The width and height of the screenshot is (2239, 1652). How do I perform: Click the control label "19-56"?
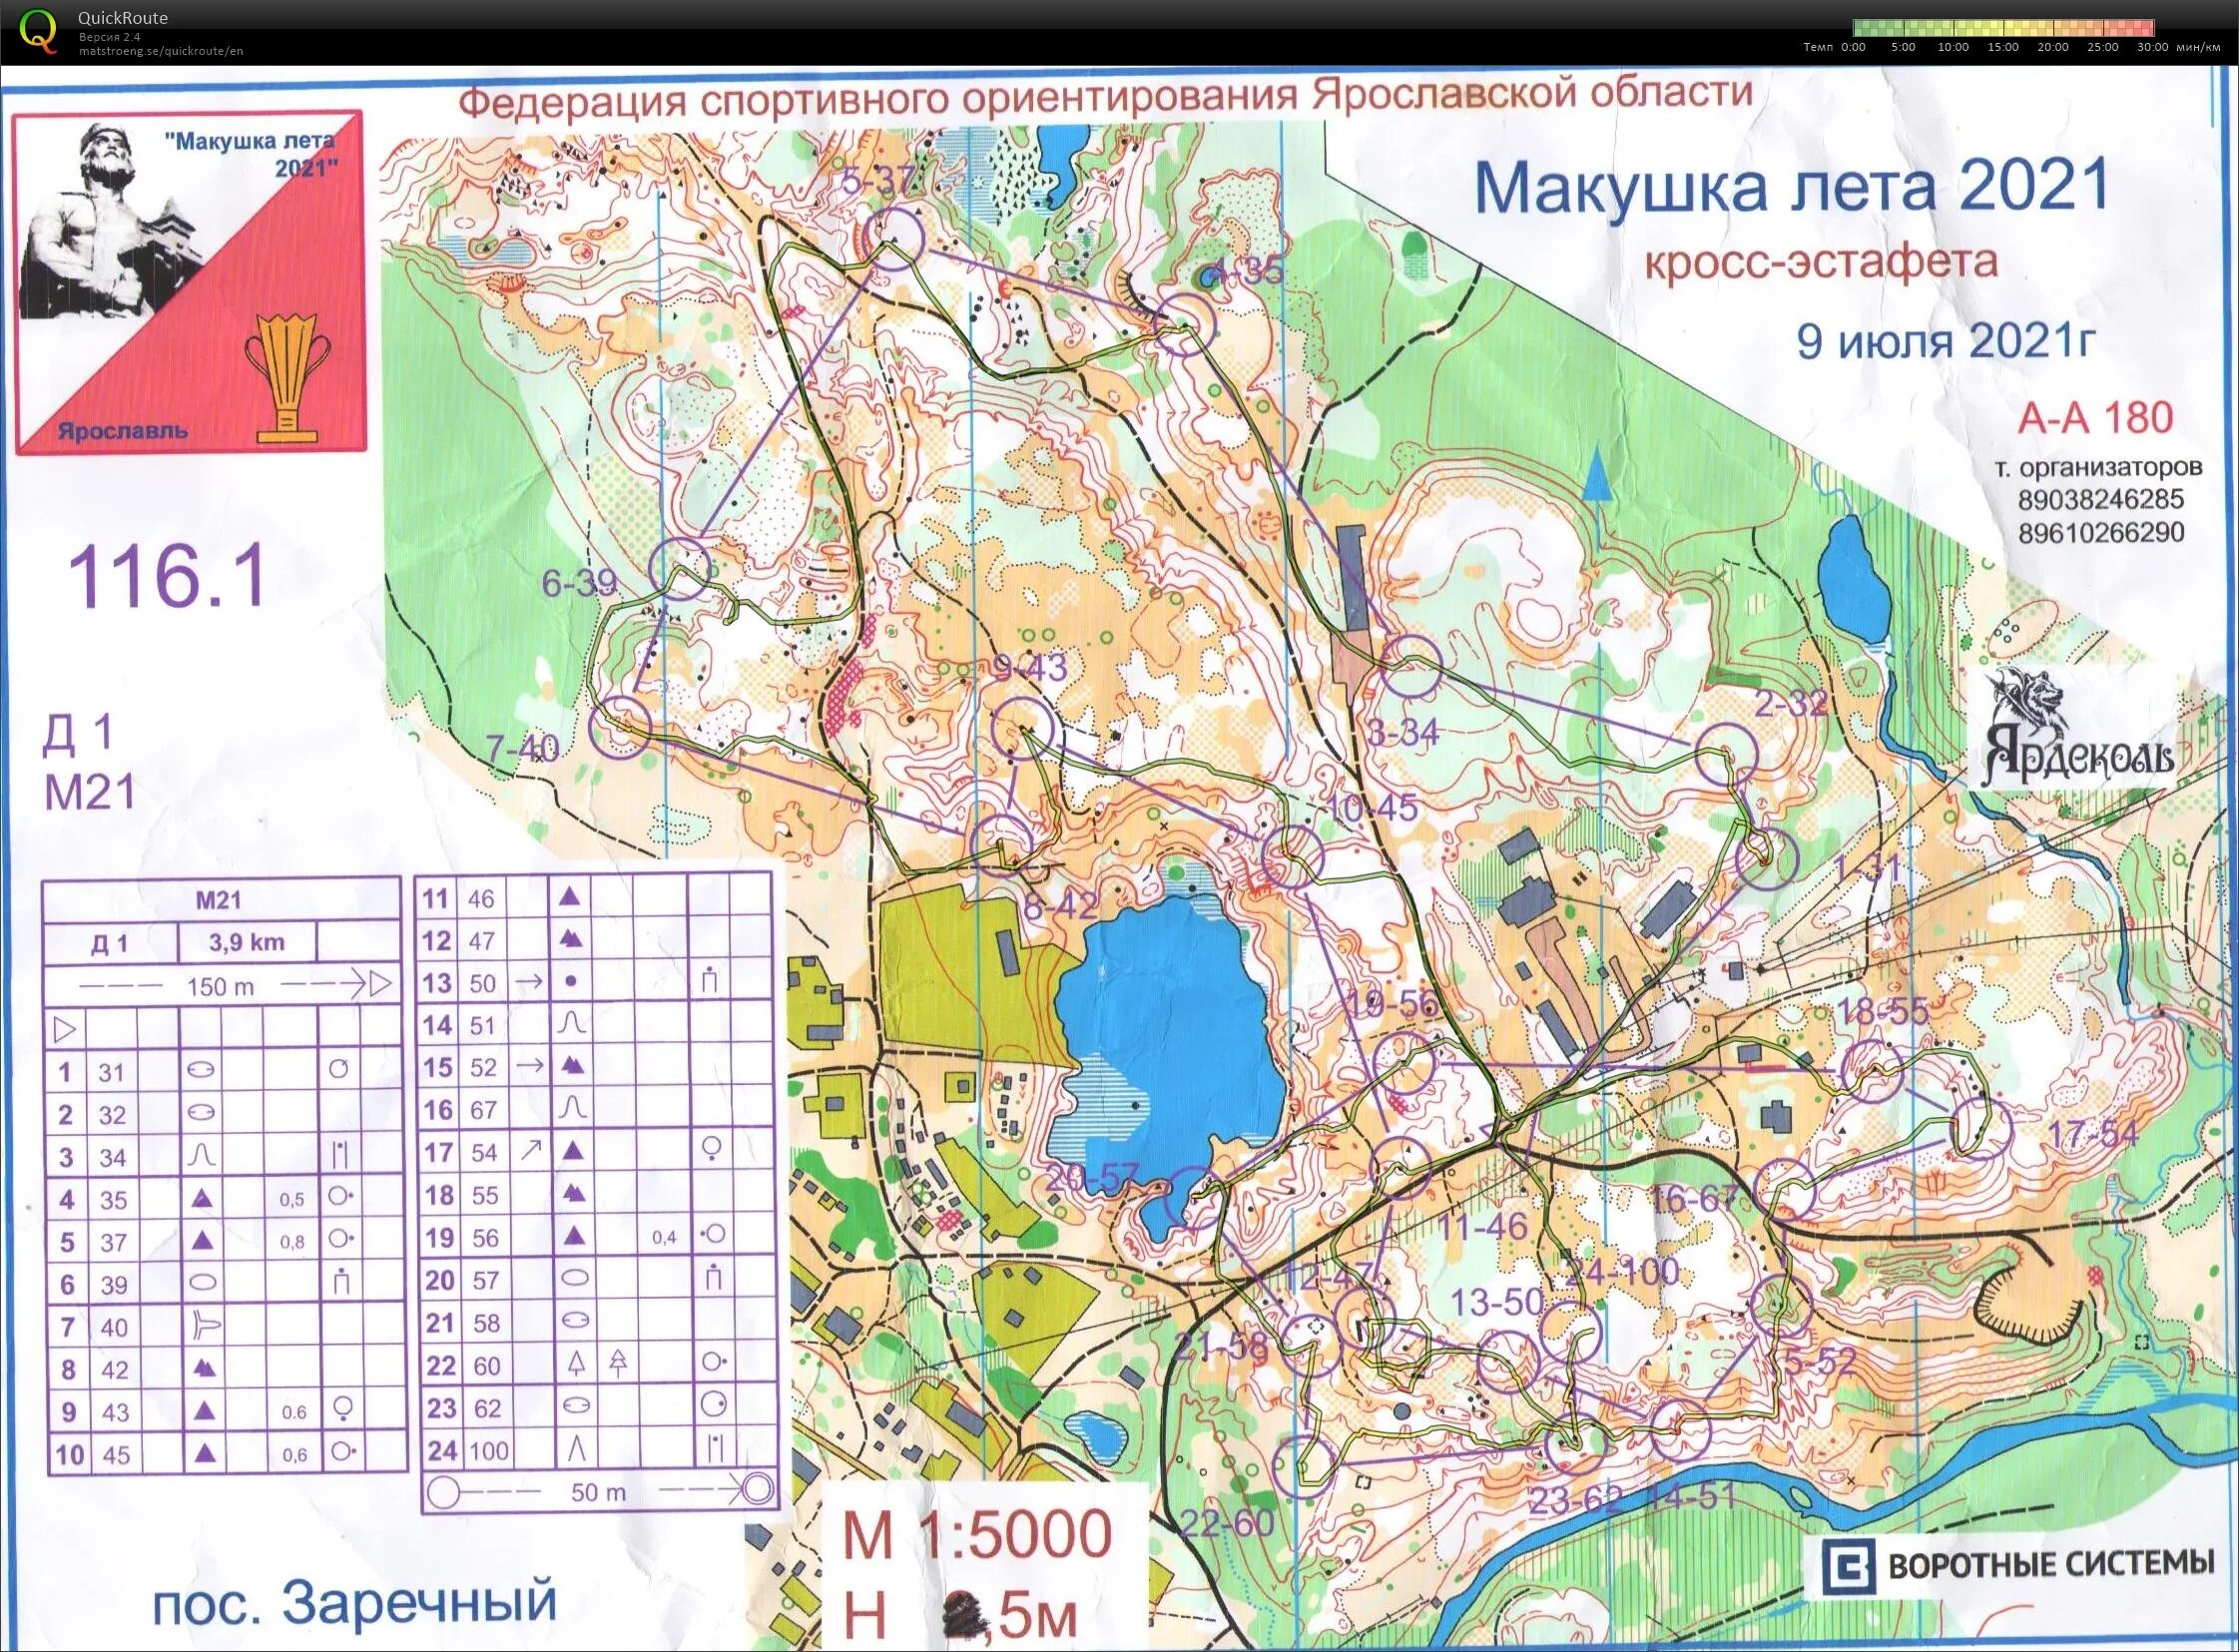point(1391,1004)
